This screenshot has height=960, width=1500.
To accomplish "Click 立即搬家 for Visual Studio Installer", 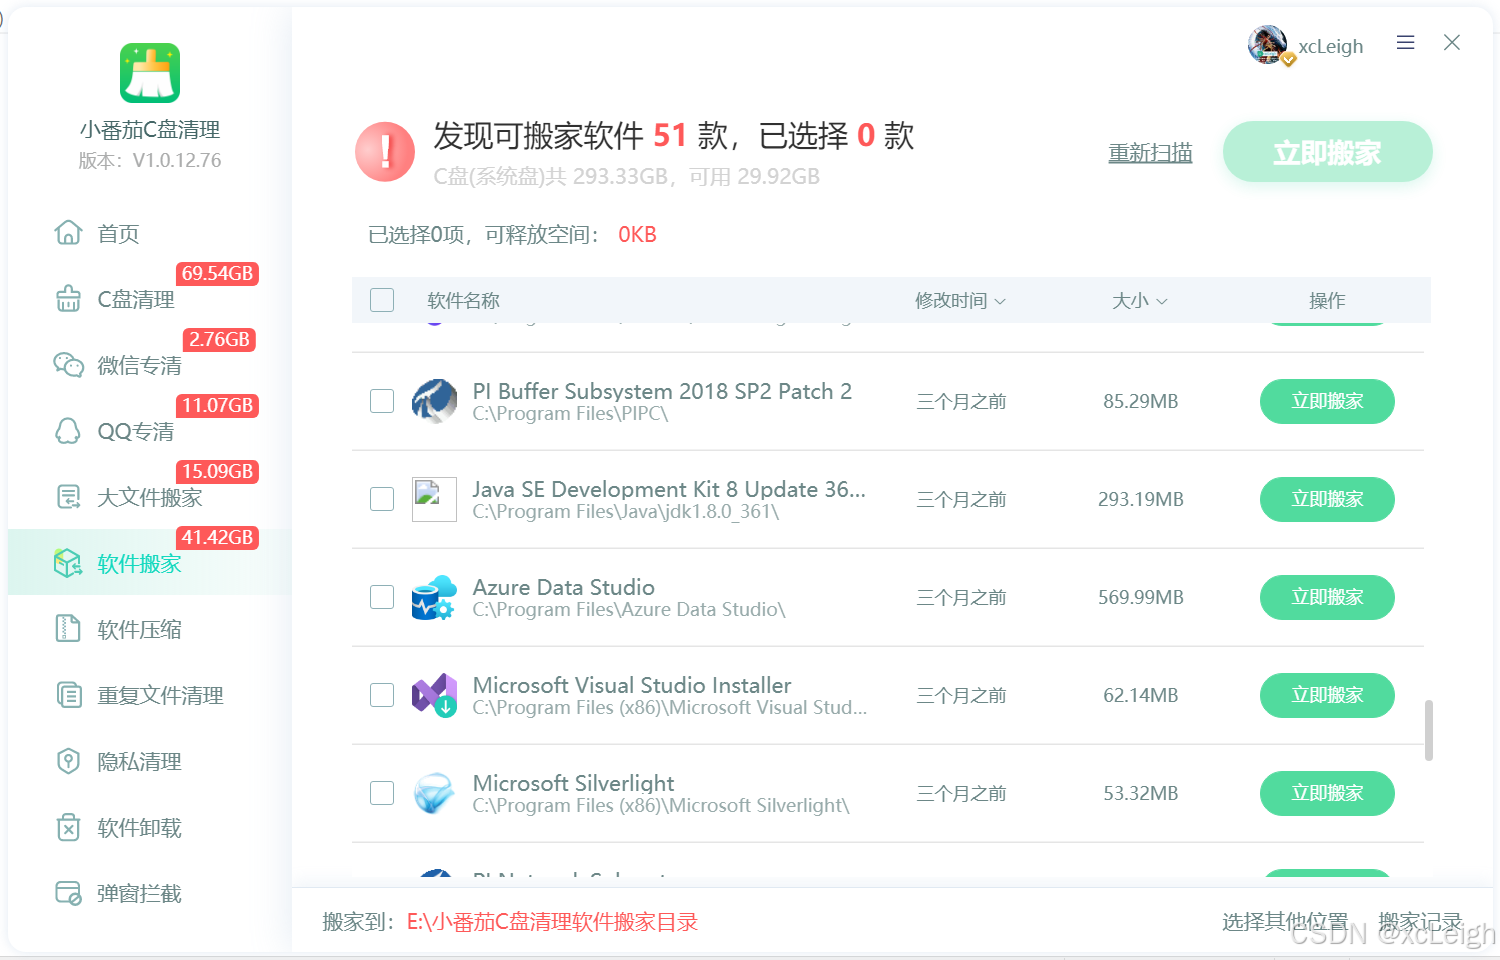I will pyautogui.click(x=1327, y=695).
